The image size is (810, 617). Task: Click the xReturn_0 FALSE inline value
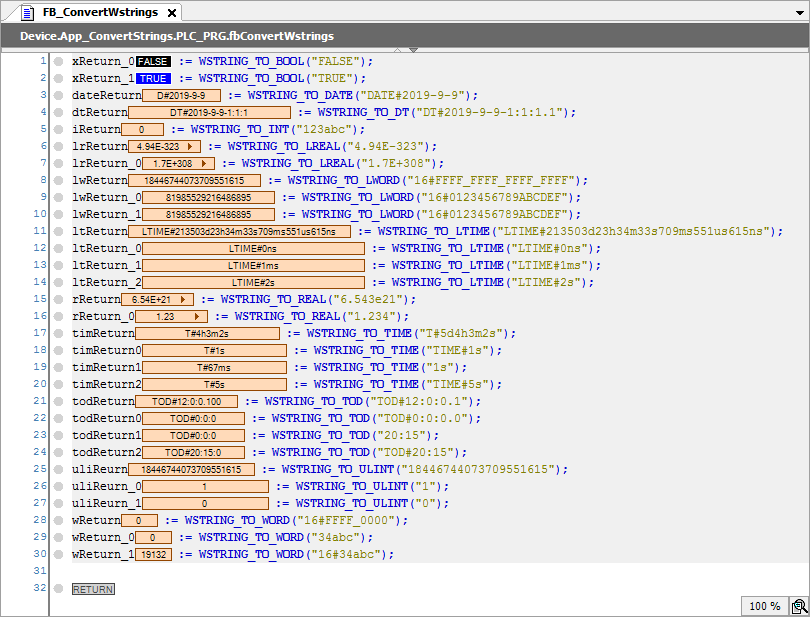click(154, 61)
